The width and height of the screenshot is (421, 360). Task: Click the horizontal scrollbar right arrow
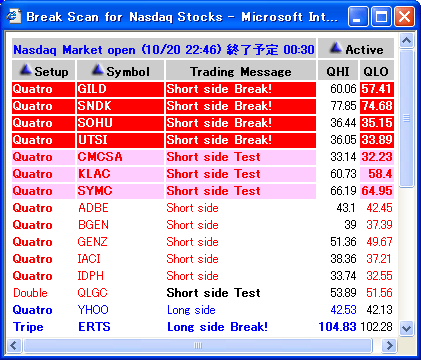(389, 345)
